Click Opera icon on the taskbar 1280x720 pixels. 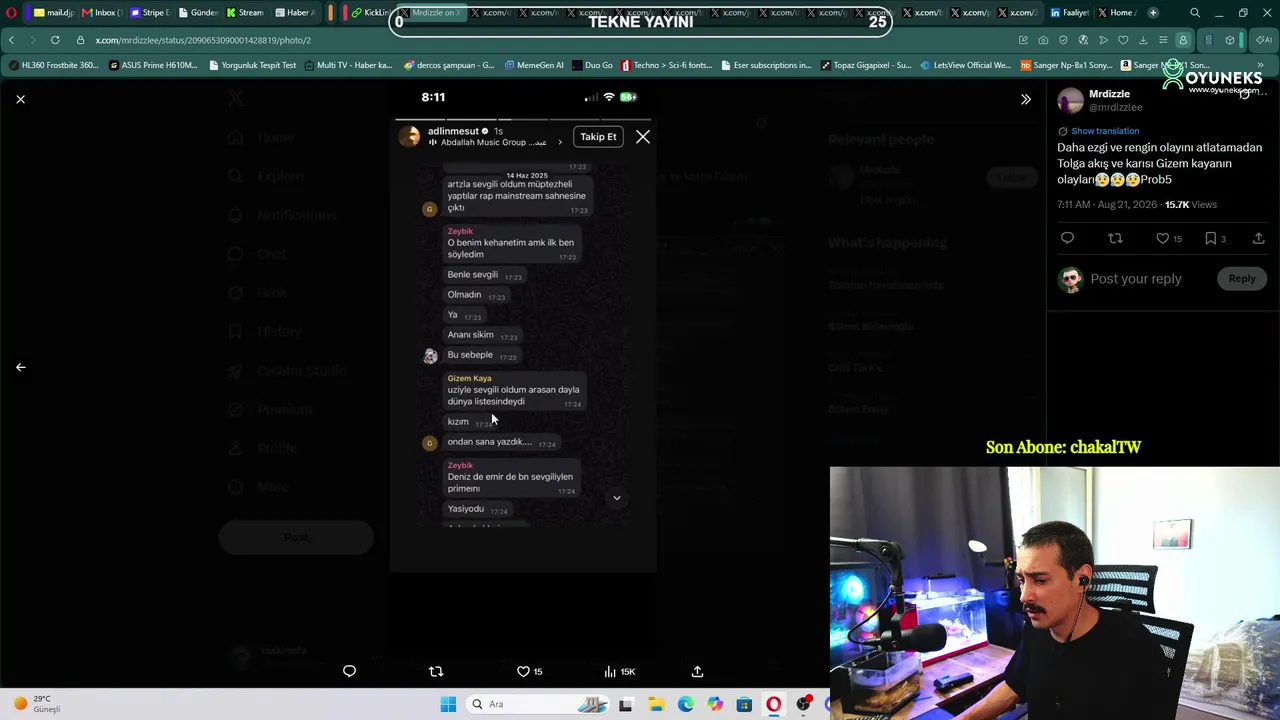[774, 704]
